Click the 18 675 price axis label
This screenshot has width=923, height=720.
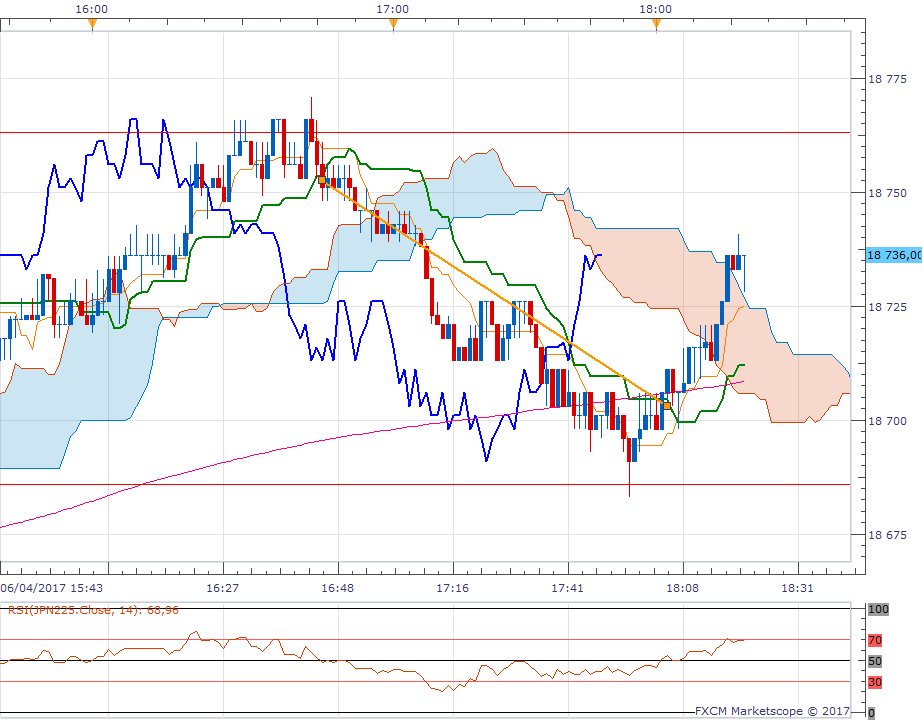(x=888, y=535)
